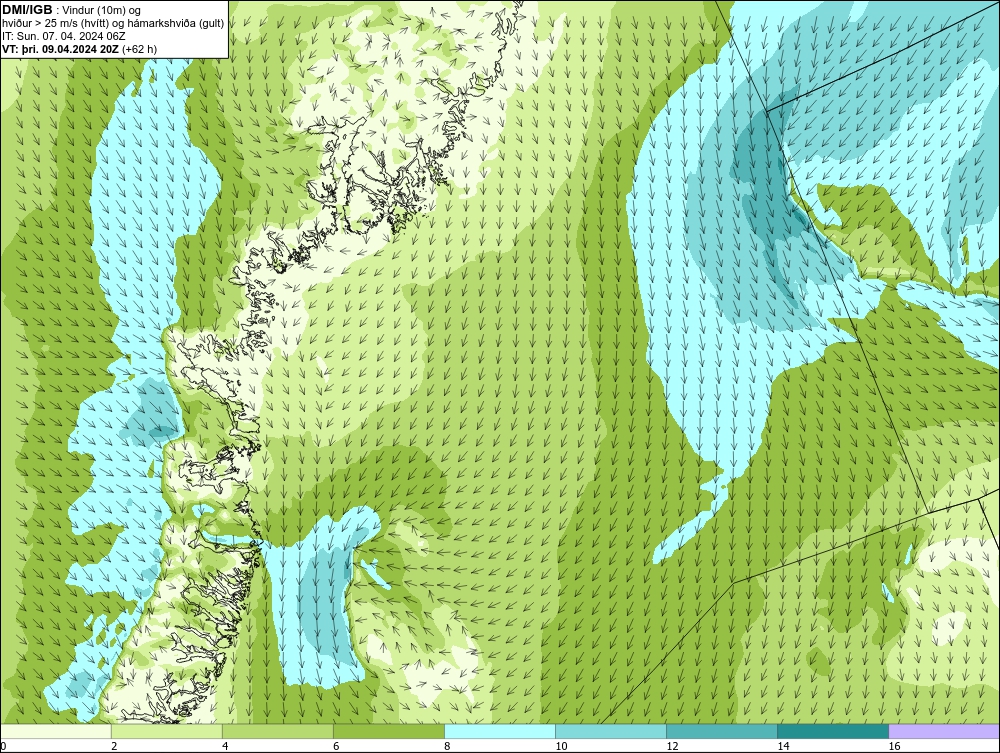The height and width of the screenshot is (753, 1000).
Task: Click the purple swatch above 16 m/s
Action: coord(943,731)
